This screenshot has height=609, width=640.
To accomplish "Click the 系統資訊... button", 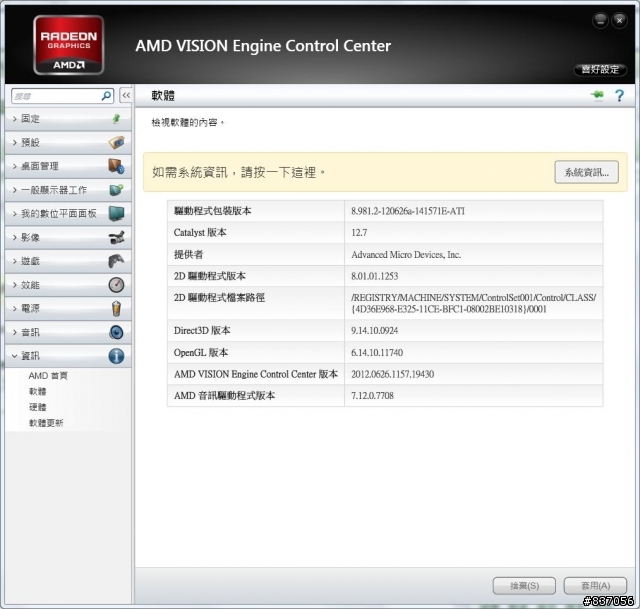I will coord(587,172).
